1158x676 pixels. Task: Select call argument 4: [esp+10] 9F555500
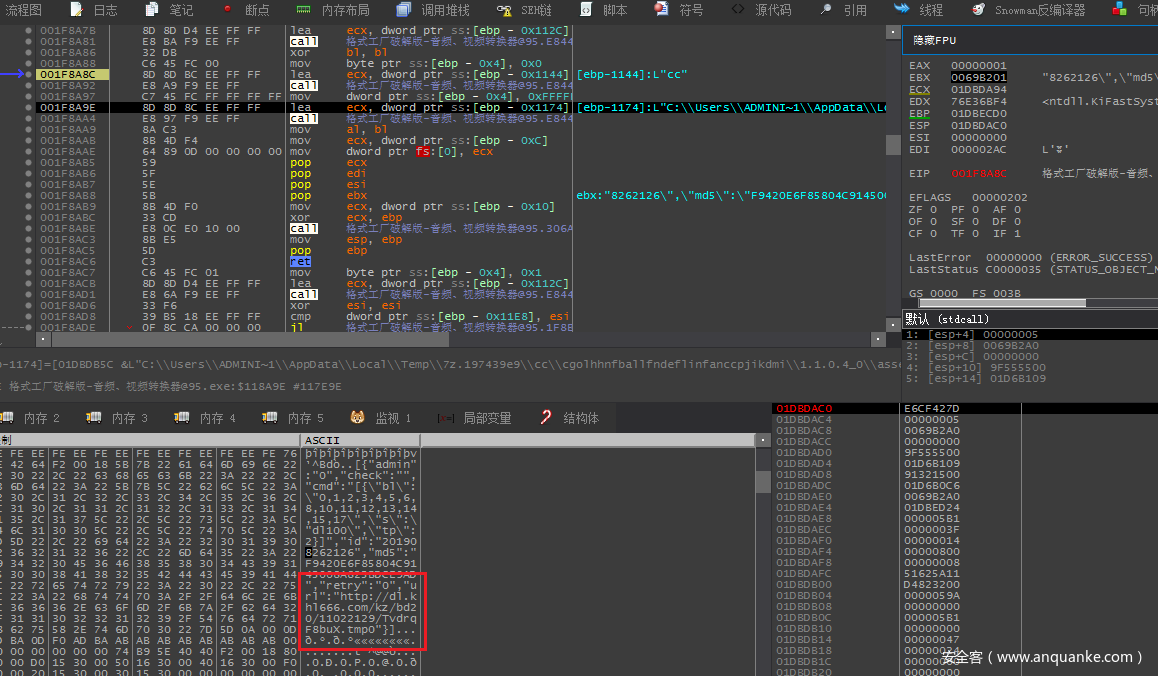point(1029,367)
